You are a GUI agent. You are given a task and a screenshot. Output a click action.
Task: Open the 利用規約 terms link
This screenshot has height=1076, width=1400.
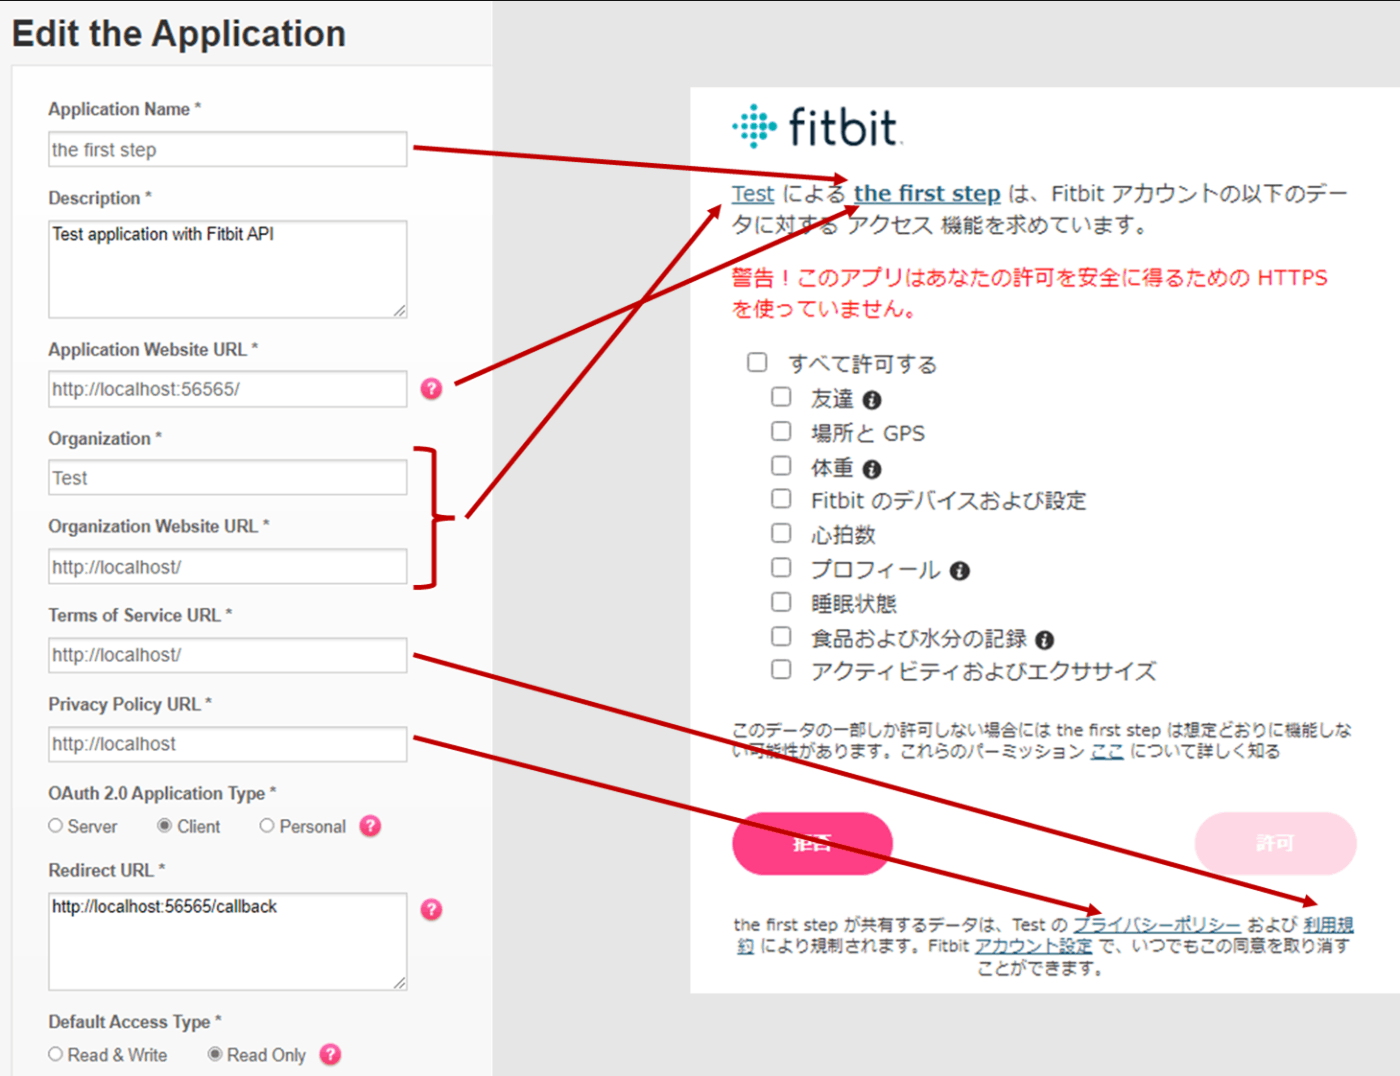click(1329, 925)
